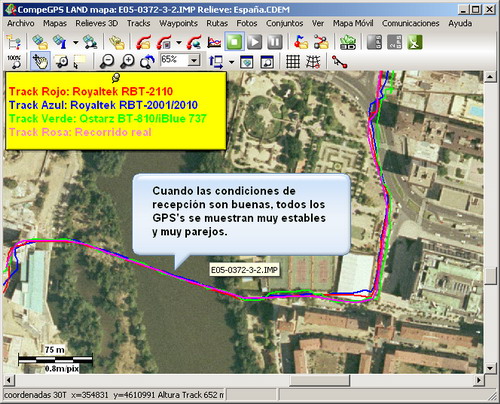The image size is (500, 404).
Task: Click the map search icon
Action: (x=90, y=42)
